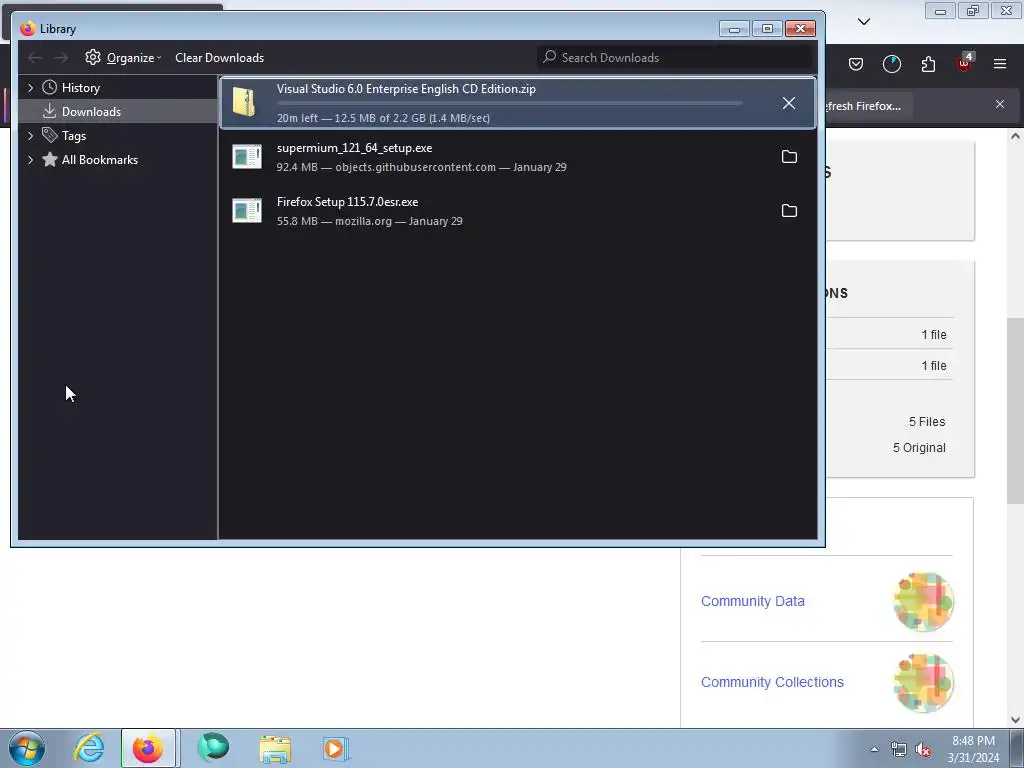The width and height of the screenshot is (1024, 768).
Task: Show Firefox Setup 115.7.0esr.exe in folder
Action: click(x=789, y=210)
